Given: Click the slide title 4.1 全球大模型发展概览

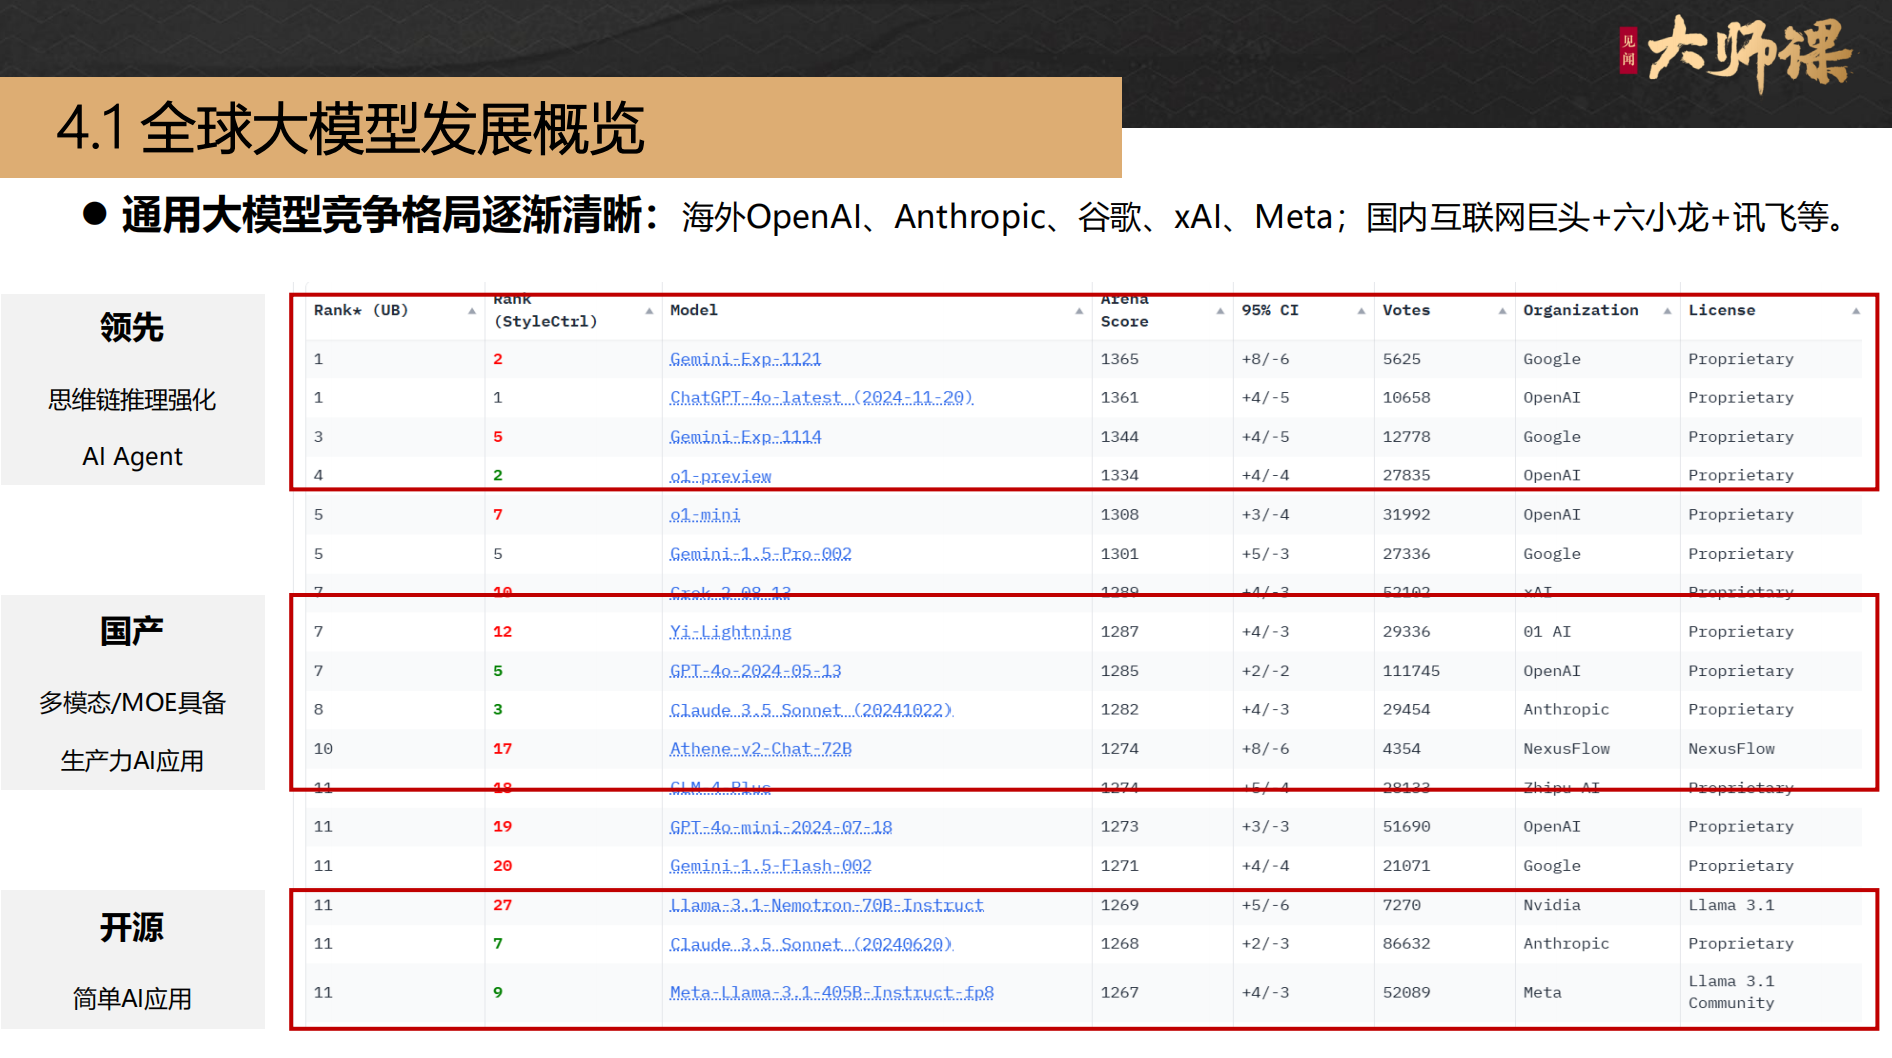Looking at the screenshot, I should pos(350,129).
